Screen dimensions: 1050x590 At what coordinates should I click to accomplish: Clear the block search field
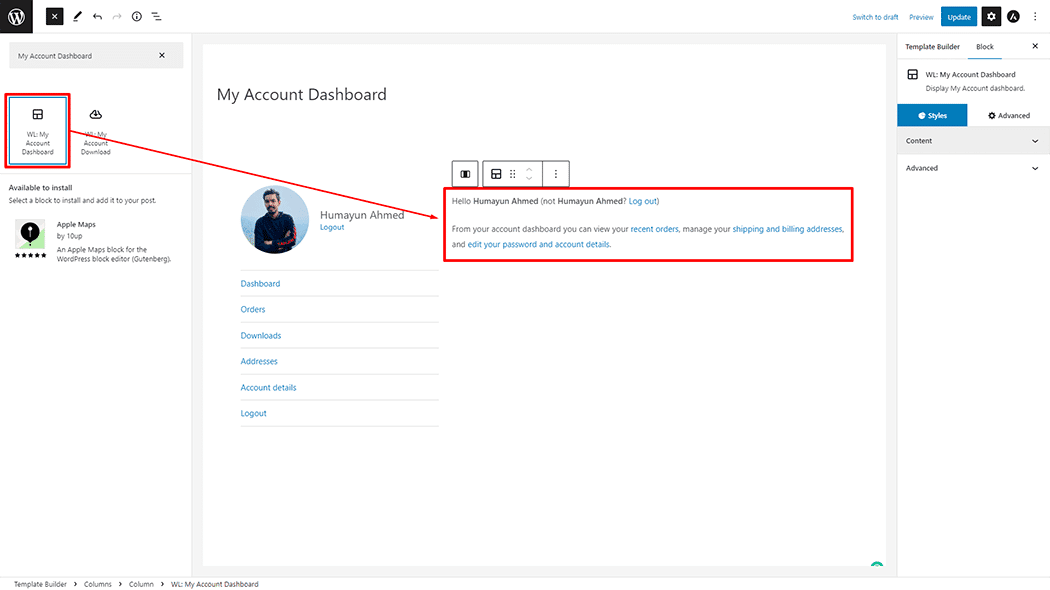coord(162,56)
